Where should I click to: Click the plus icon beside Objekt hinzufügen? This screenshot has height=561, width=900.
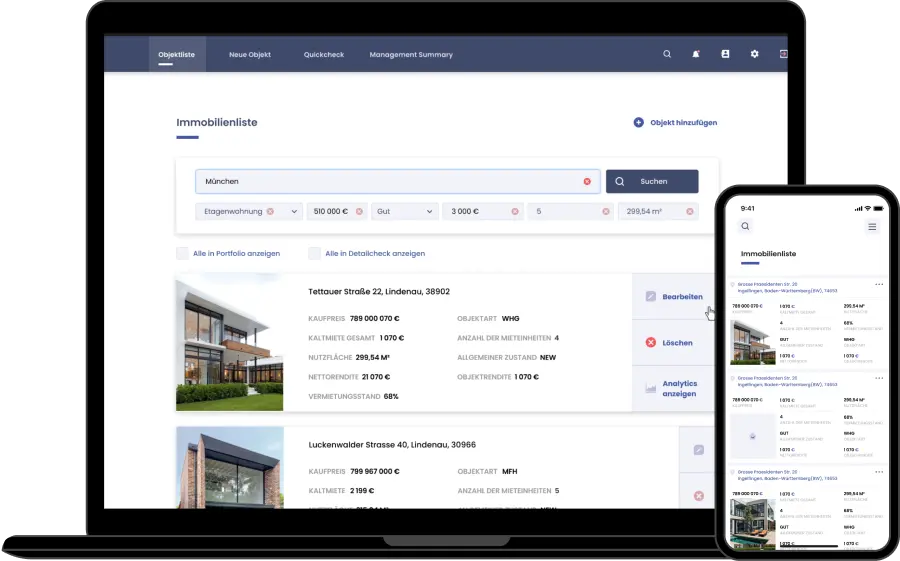click(638, 122)
